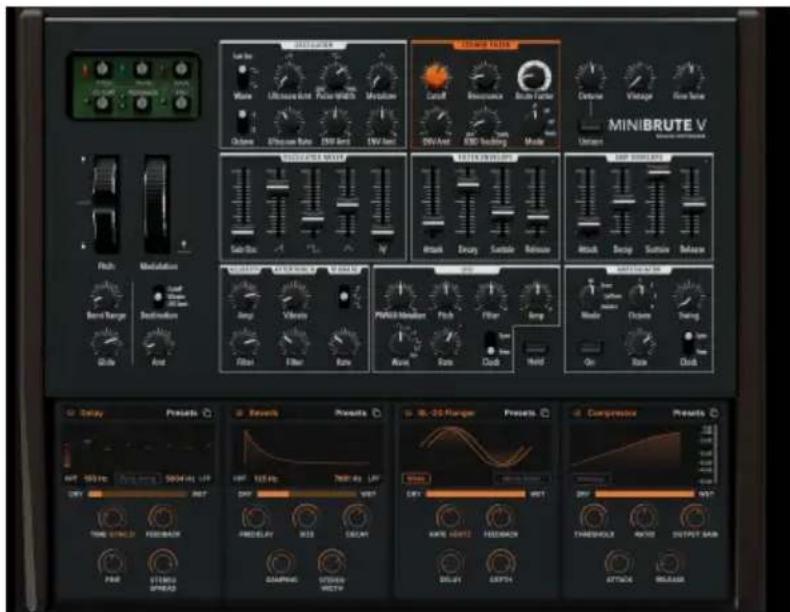Click the Flanger Depth knob
Screen dimensions: 790x612
[x=500, y=562]
